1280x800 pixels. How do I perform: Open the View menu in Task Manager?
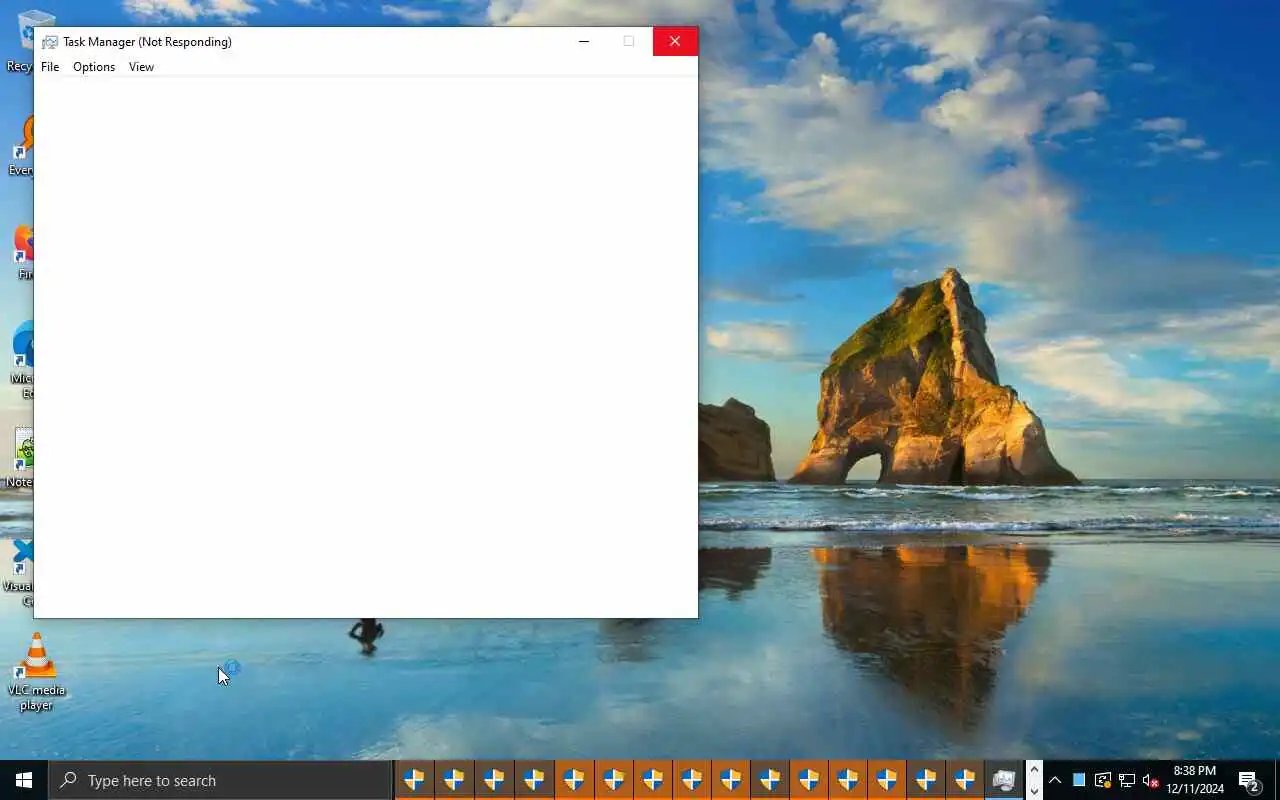click(x=141, y=67)
